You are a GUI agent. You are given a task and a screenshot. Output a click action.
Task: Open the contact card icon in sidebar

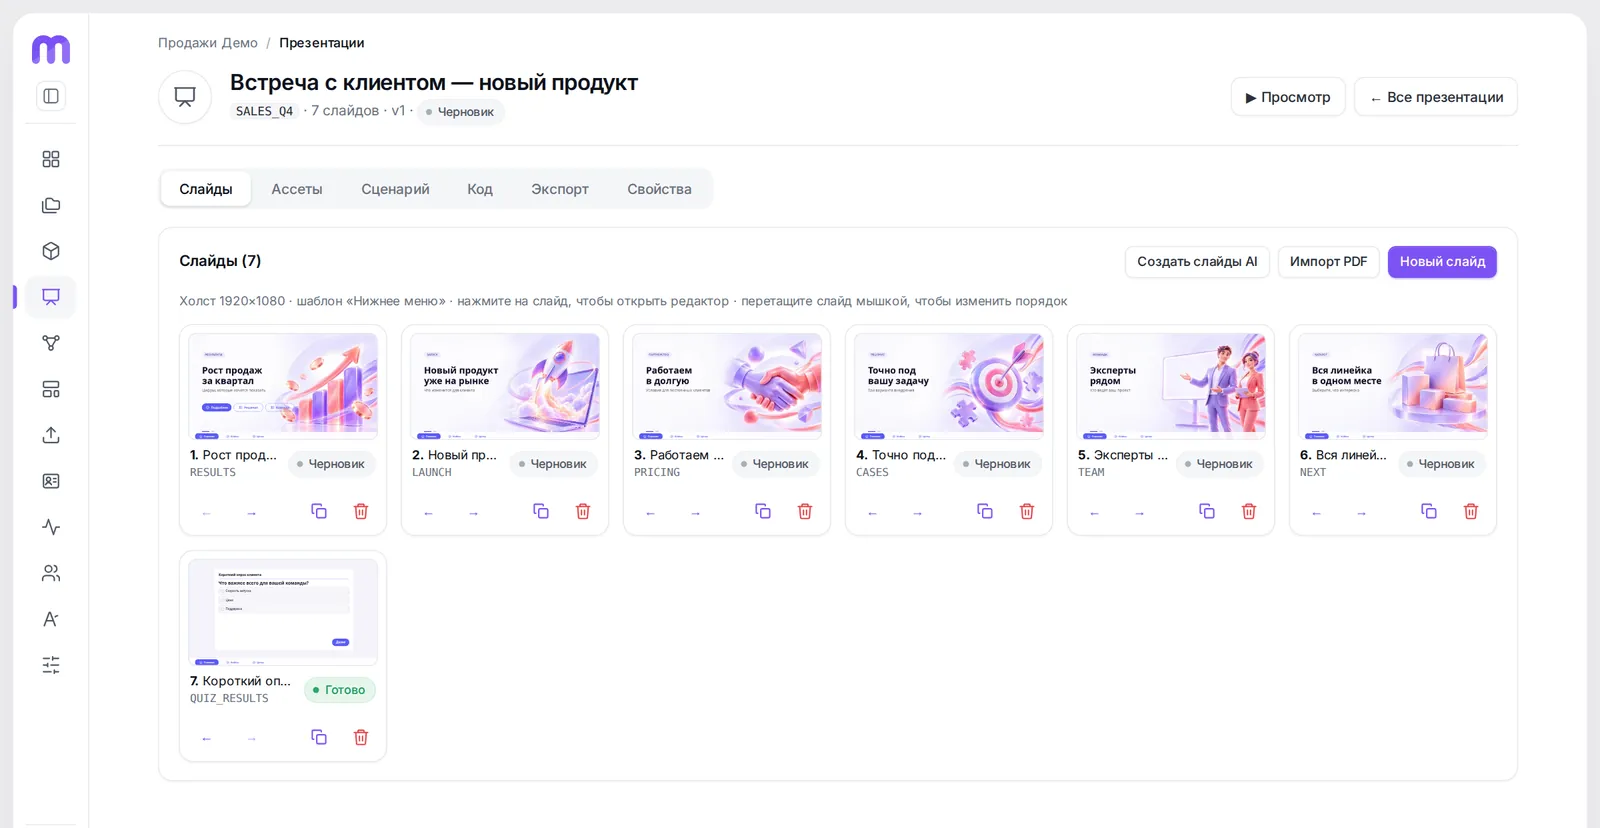pos(51,481)
